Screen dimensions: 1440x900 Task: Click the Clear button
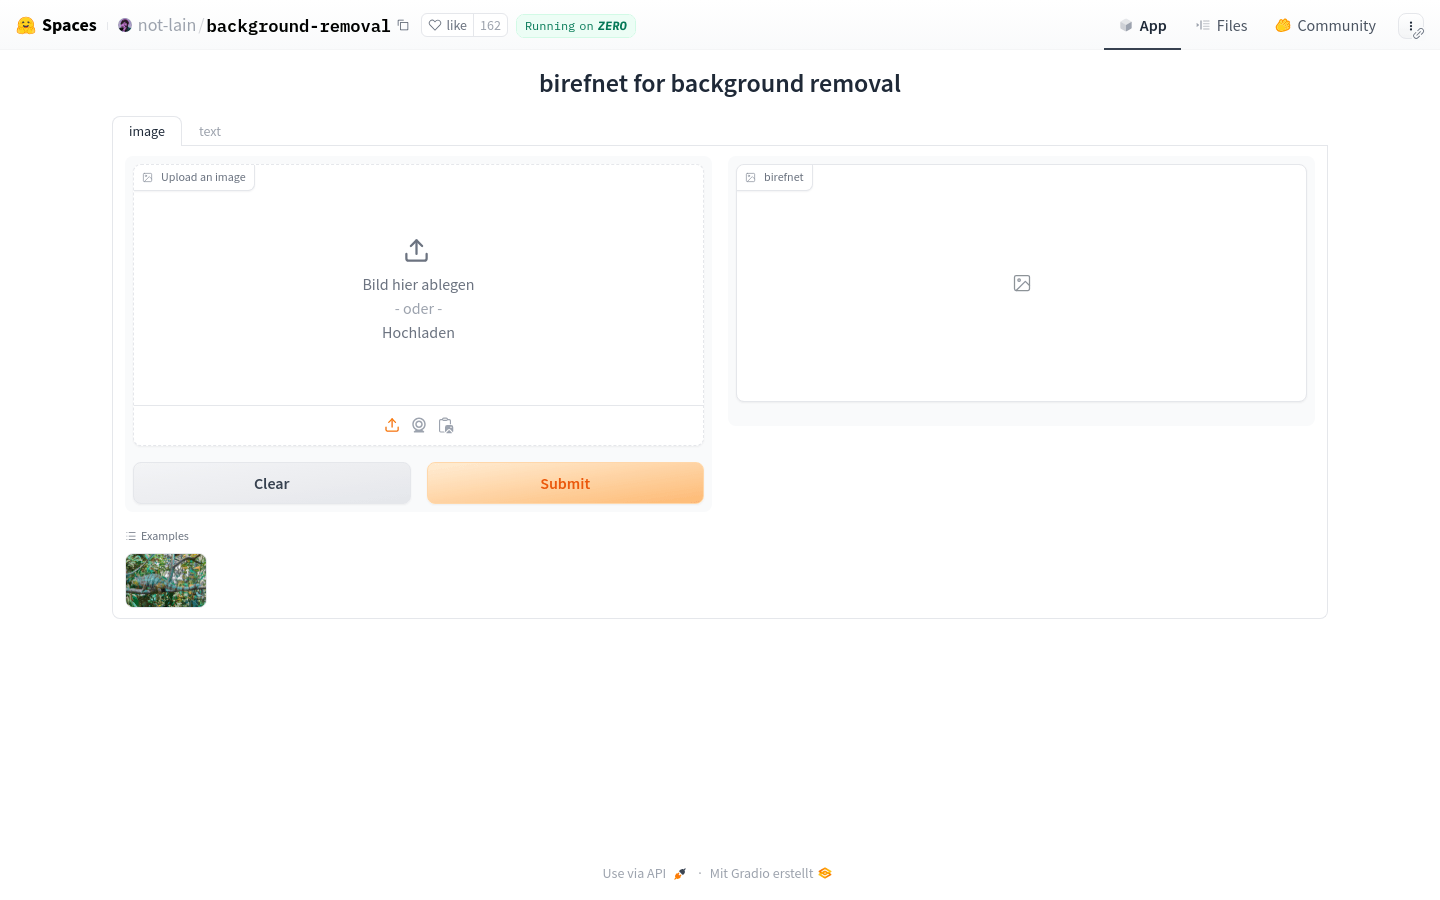click(x=272, y=483)
